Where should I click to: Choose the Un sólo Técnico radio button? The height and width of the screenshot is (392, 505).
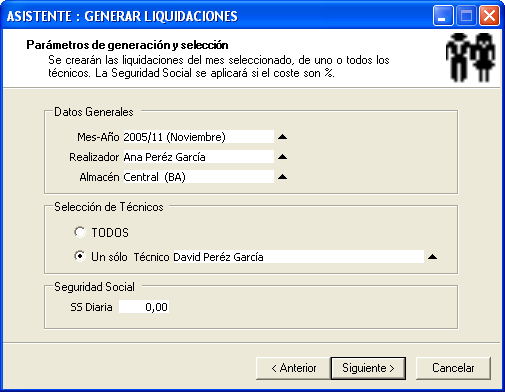(x=80, y=256)
